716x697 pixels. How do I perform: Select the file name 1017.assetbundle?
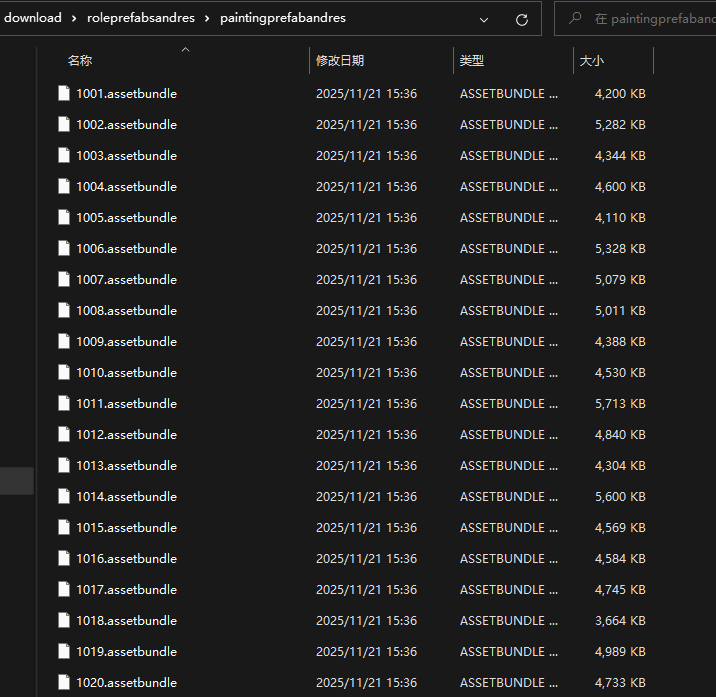[x=126, y=590]
